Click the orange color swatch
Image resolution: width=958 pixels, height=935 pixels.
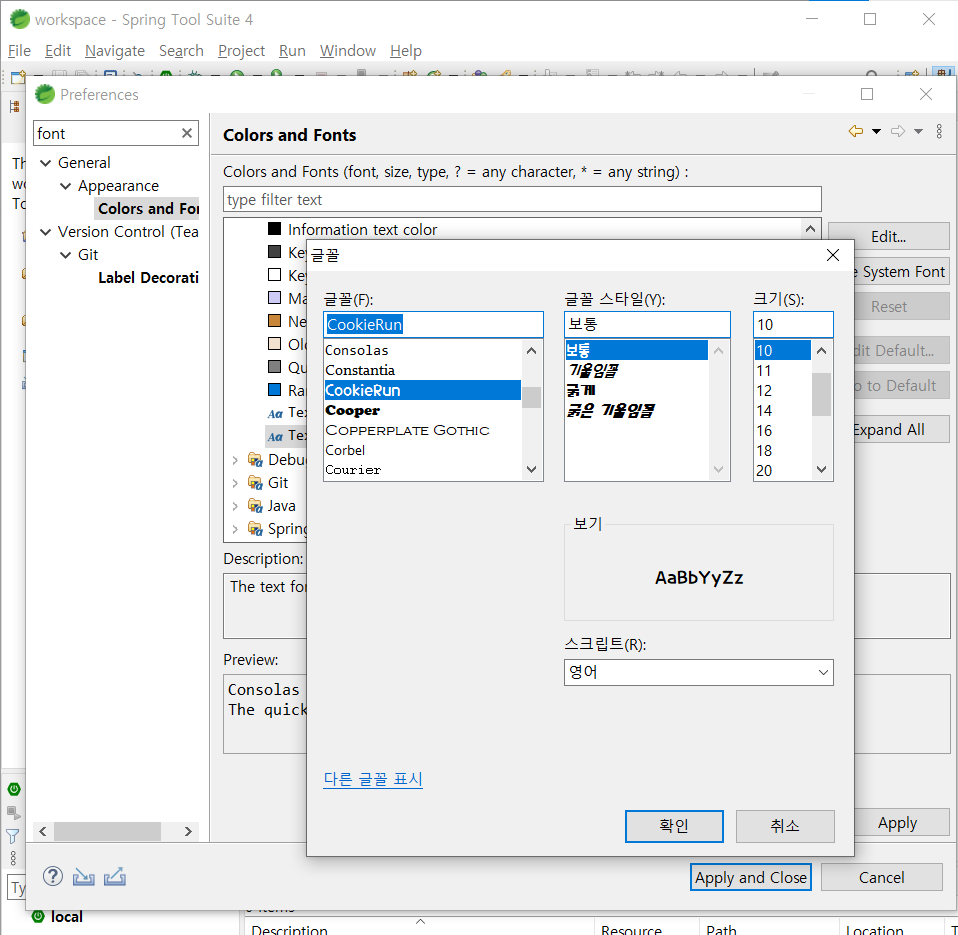pos(274,321)
